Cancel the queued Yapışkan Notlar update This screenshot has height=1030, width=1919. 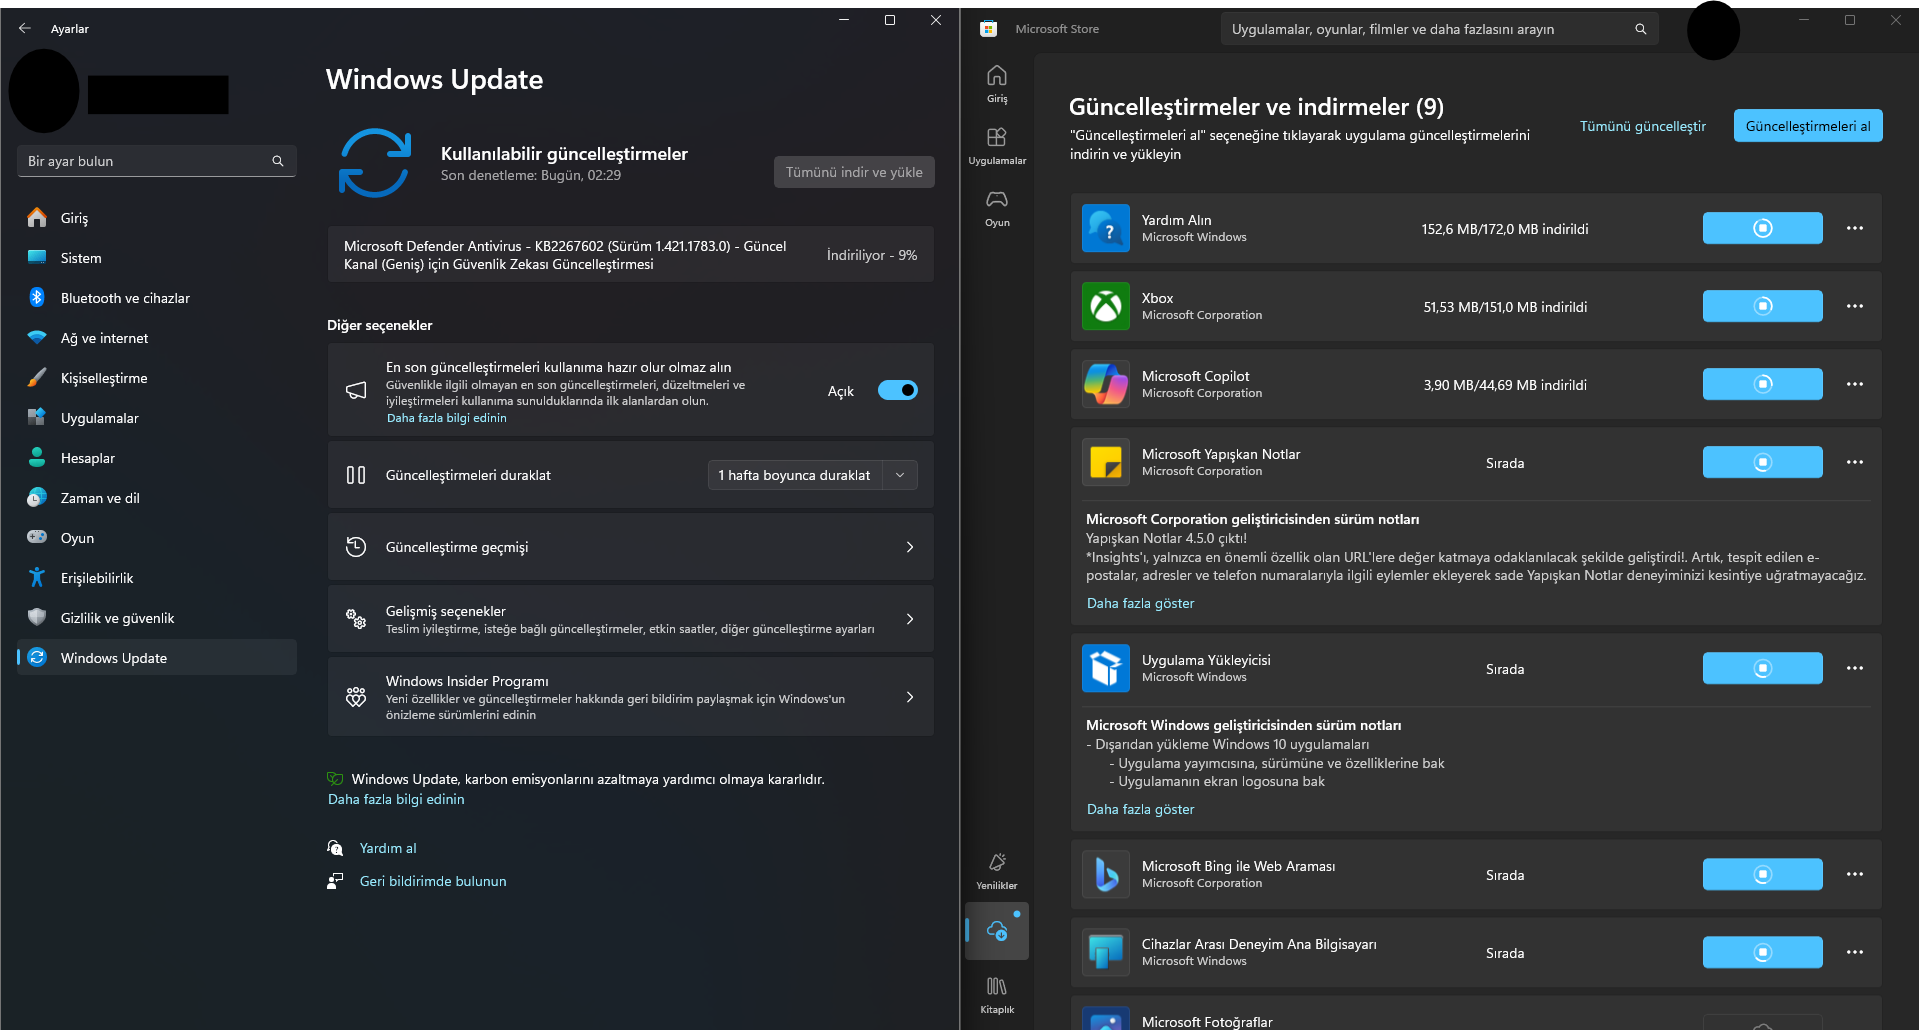click(x=1762, y=462)
